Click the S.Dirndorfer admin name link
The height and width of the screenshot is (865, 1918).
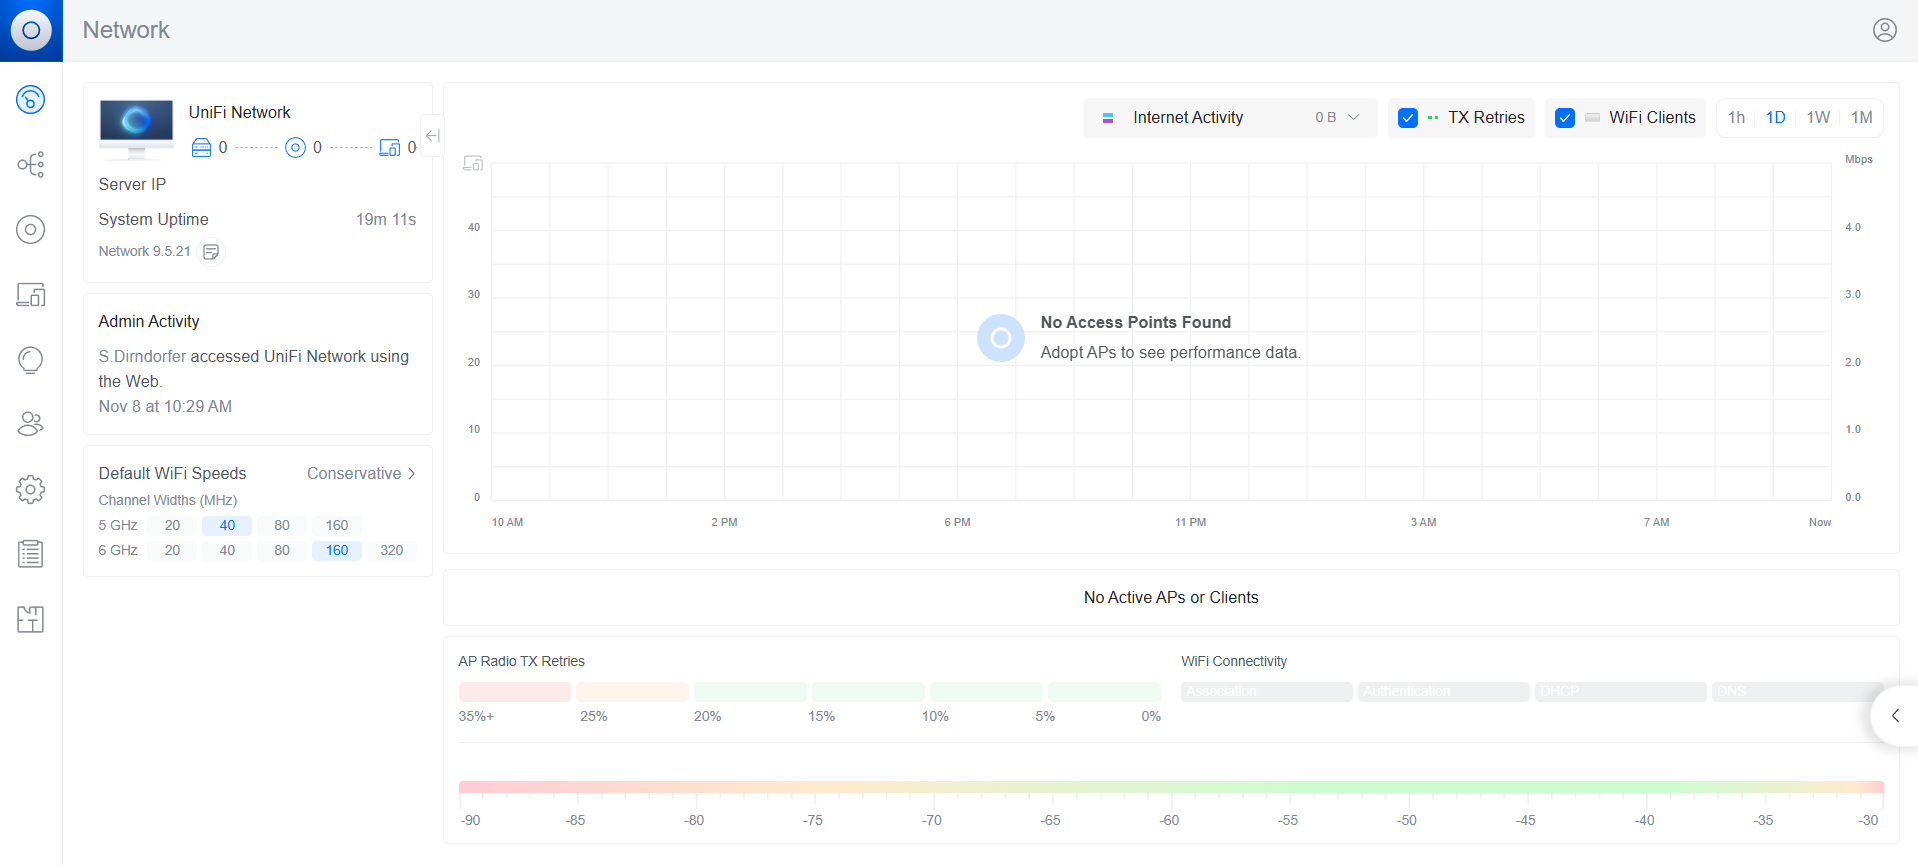coord(142,357)
